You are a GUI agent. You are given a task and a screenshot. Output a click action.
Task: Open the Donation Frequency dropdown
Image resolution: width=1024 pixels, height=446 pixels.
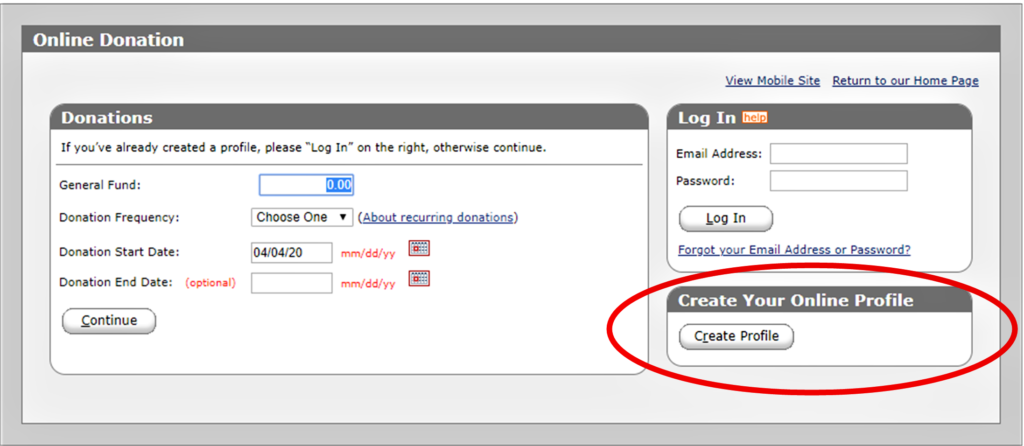(302, 217)
